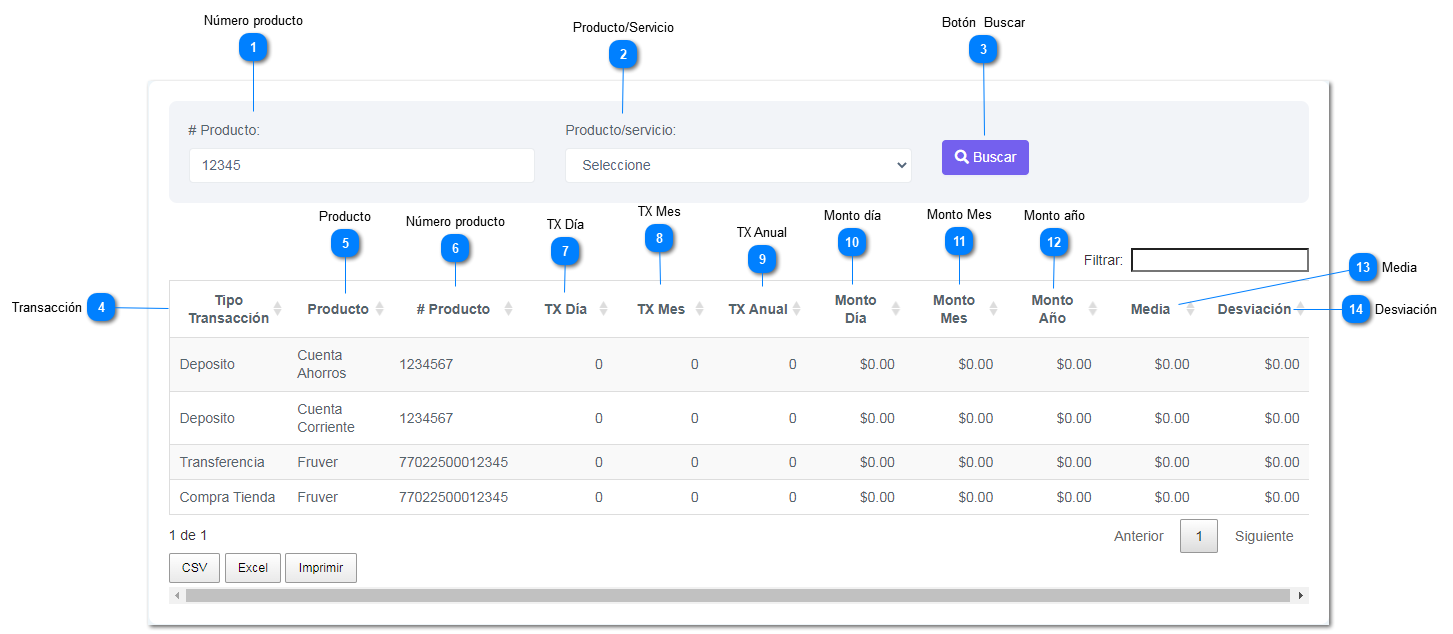
Task: Click the Desviación header label
Action: [1254, 309]
